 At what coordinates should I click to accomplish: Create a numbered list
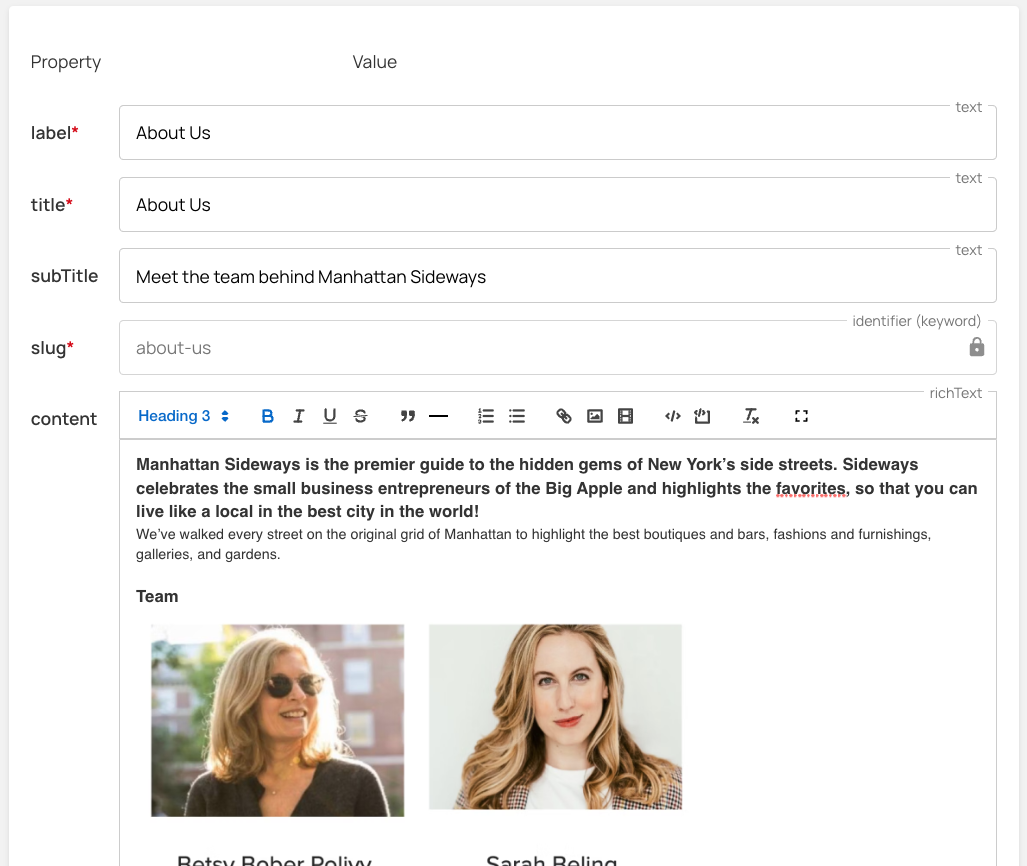click(x=486, y=417)
